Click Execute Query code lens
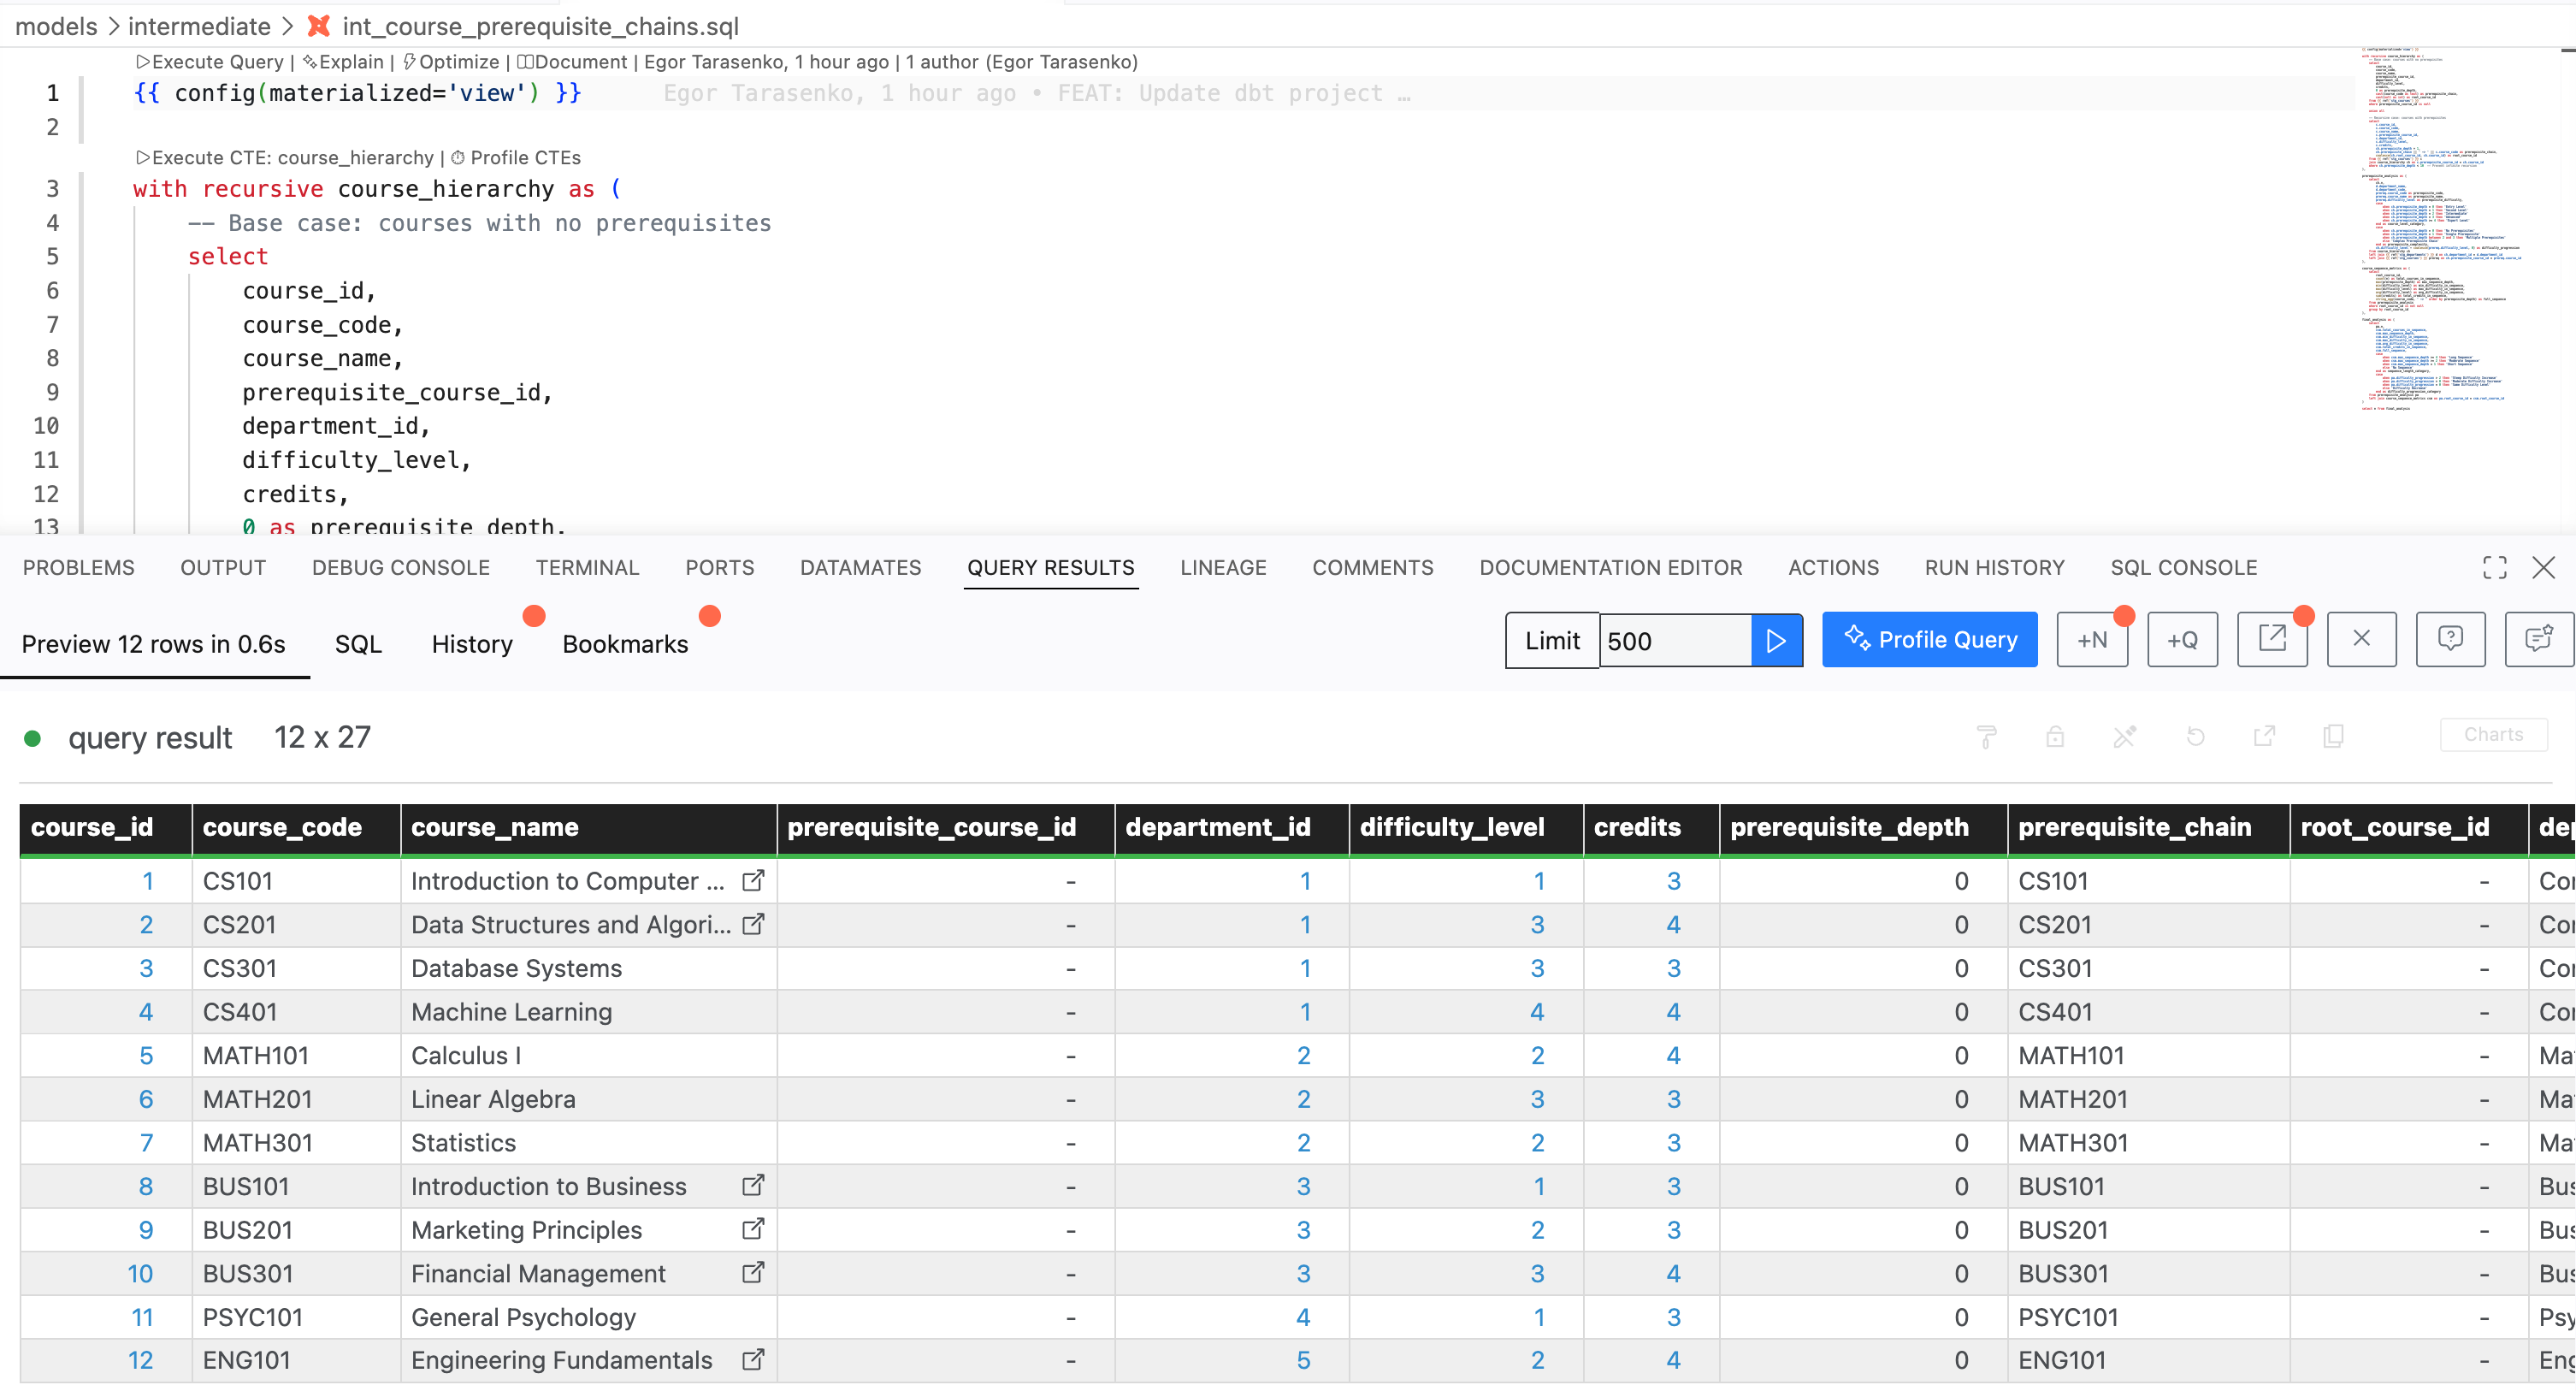Screen dimensions: 2576x1391 click(210, 62)
